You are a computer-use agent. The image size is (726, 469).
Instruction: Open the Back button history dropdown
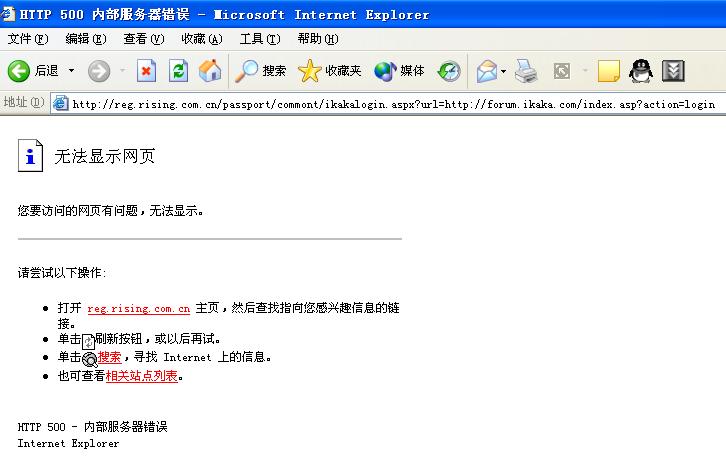pyautogui.click(x=71, y=71)
